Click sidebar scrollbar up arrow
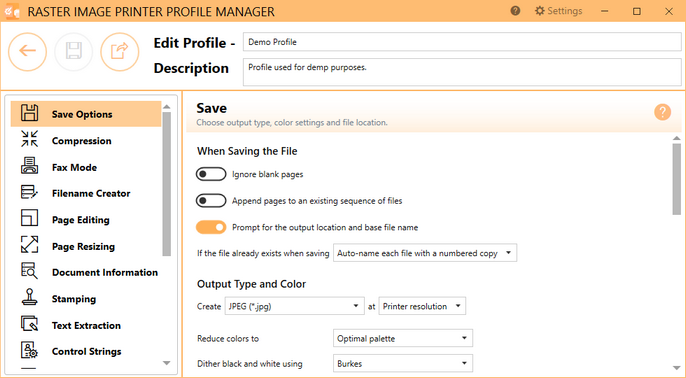Viewport: 686px width, 378px height. (x=166, y=107)
